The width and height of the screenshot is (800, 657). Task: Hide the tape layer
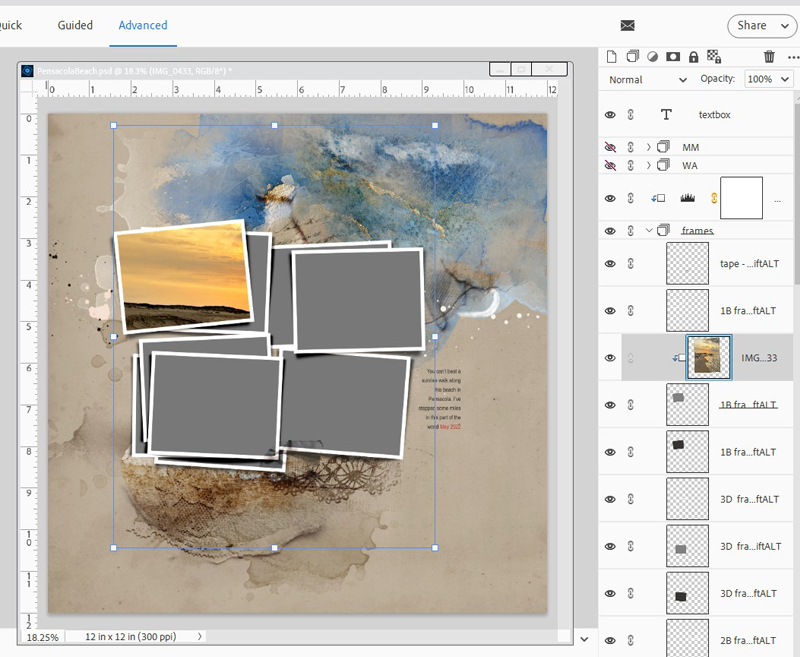pyautogui.click(x=610, y=264)
